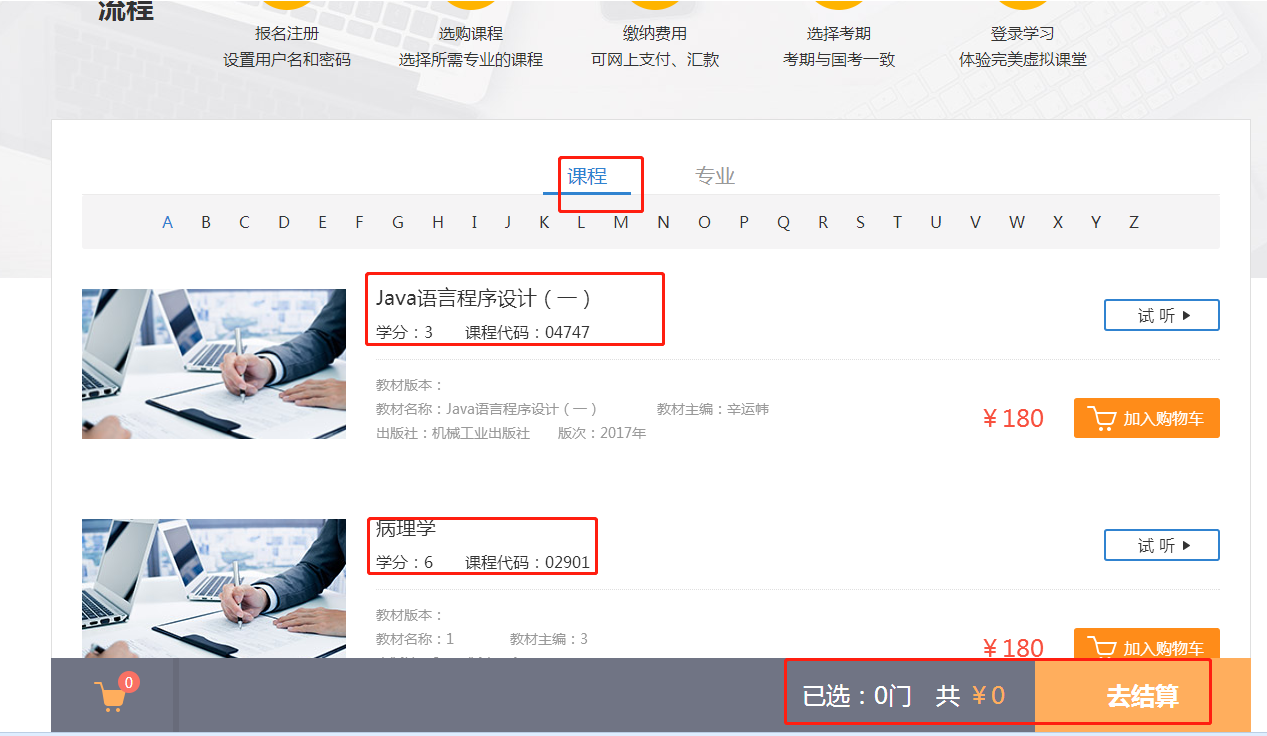Add 病理学 course to shopping cart

[1146, 645]
